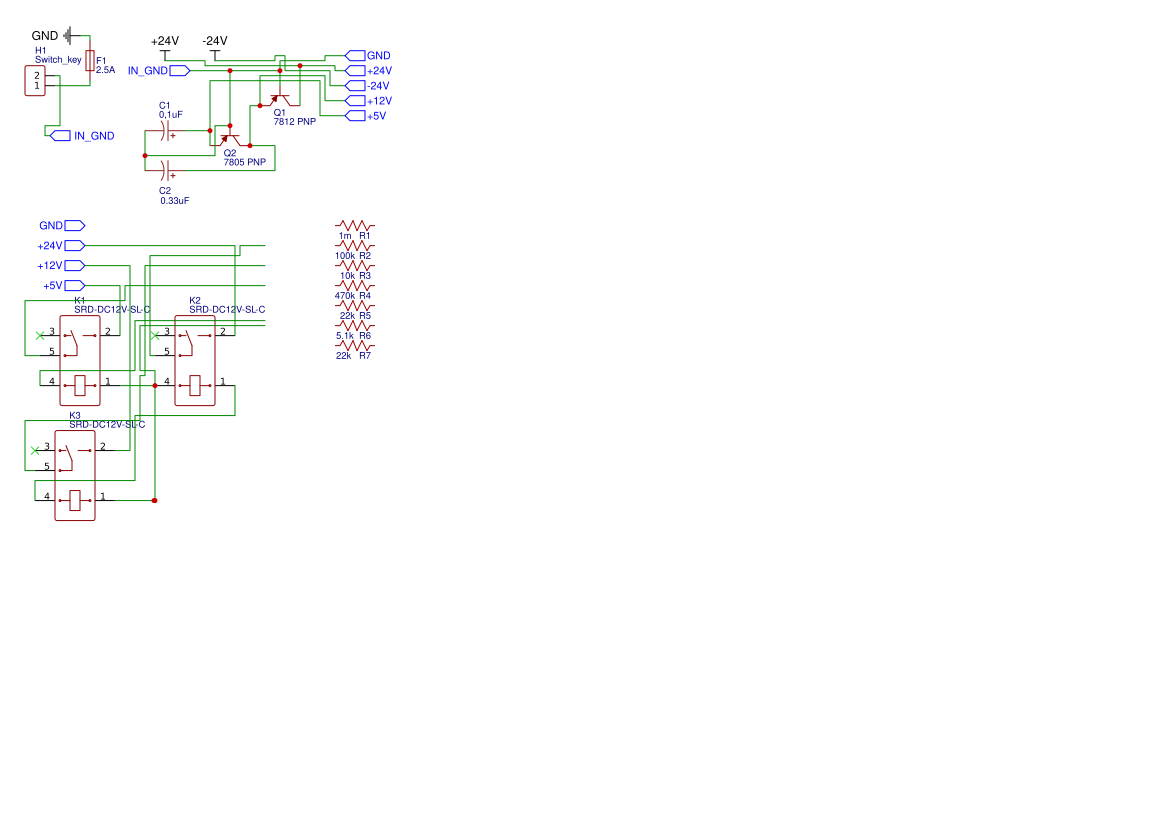Click no-connect marker on K2 pin 3
Viewport: 1169px width, 827px height.
click(155, 336)
